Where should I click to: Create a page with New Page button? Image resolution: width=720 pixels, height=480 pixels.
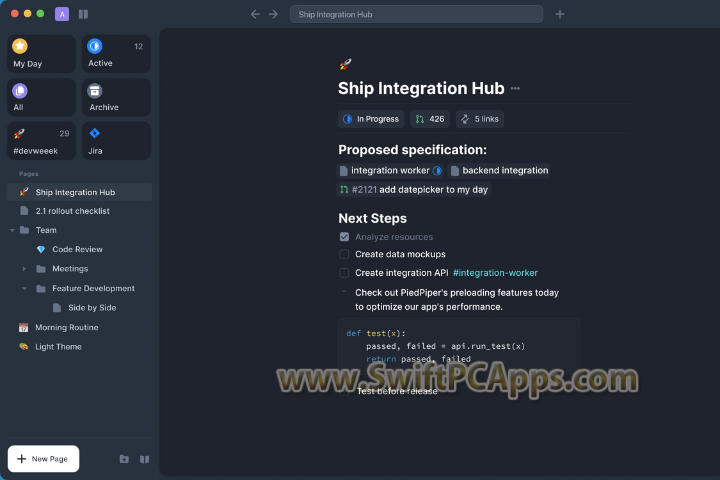pyautogui.click(x=44, y=459)
